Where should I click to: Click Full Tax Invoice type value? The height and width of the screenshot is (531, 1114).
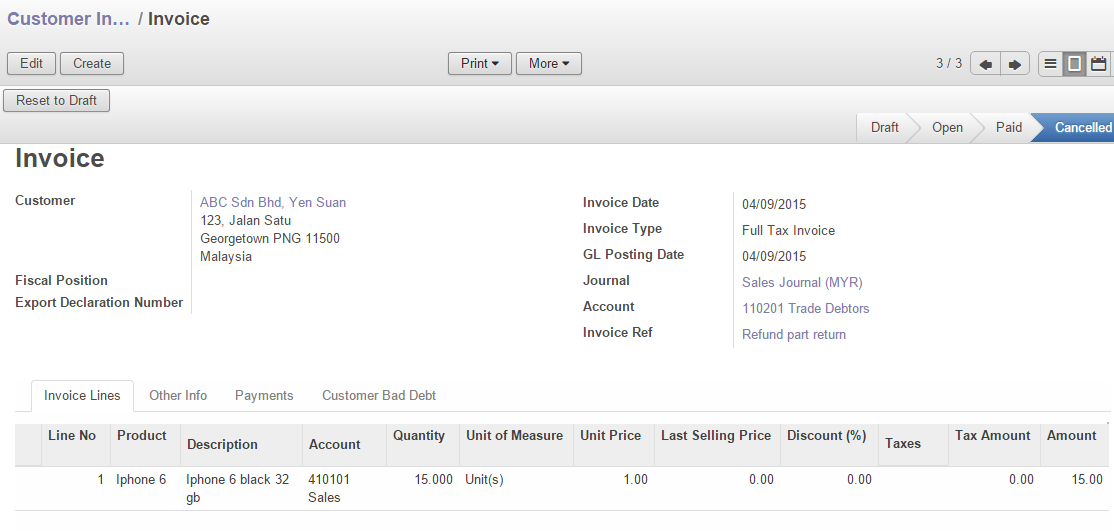(789, 231)
